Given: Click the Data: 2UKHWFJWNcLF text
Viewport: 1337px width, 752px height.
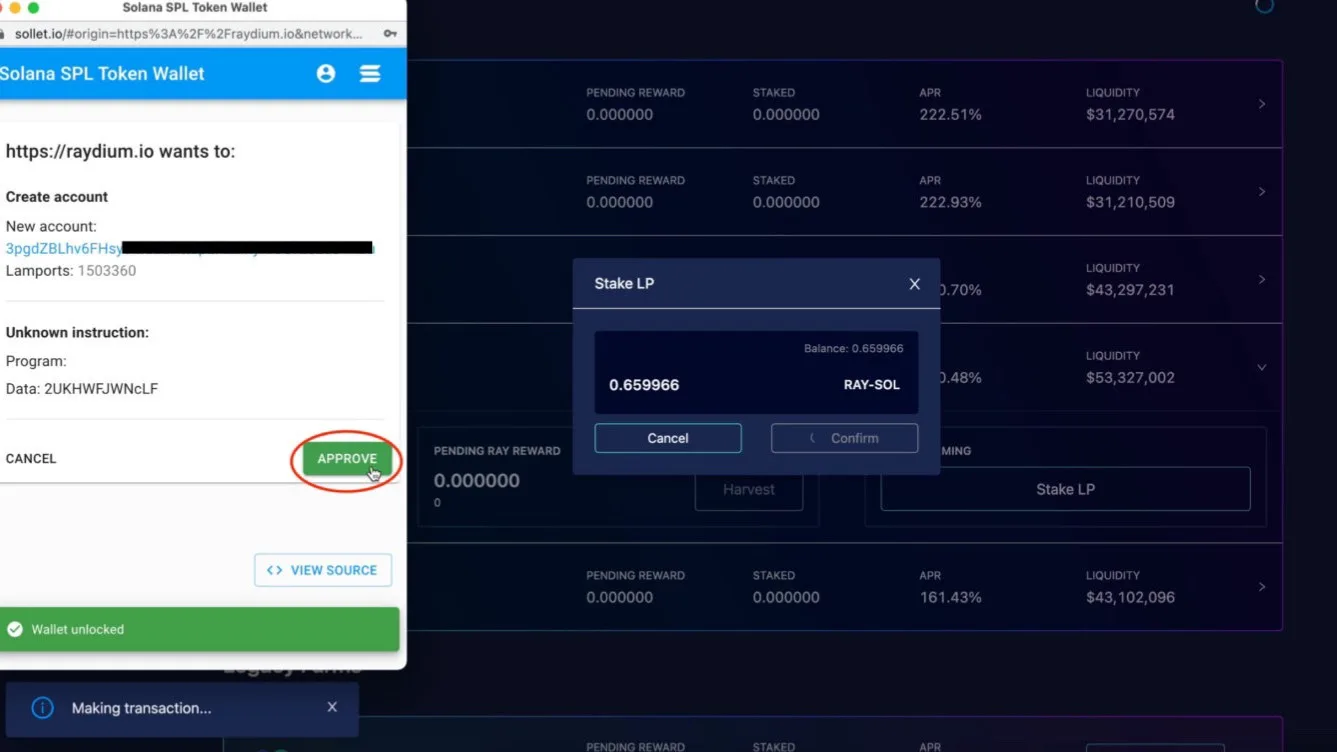Looking at the screenshot, I should click(82, 389).
